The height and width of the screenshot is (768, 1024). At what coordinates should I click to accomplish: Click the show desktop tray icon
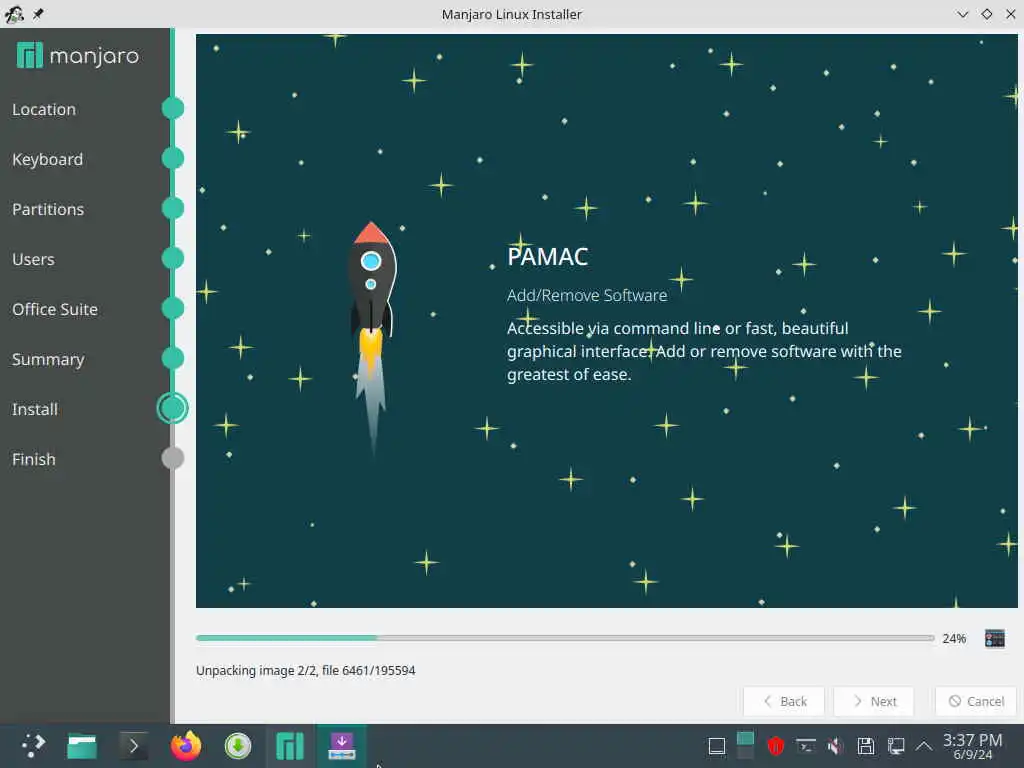click(x=717, y=746)
